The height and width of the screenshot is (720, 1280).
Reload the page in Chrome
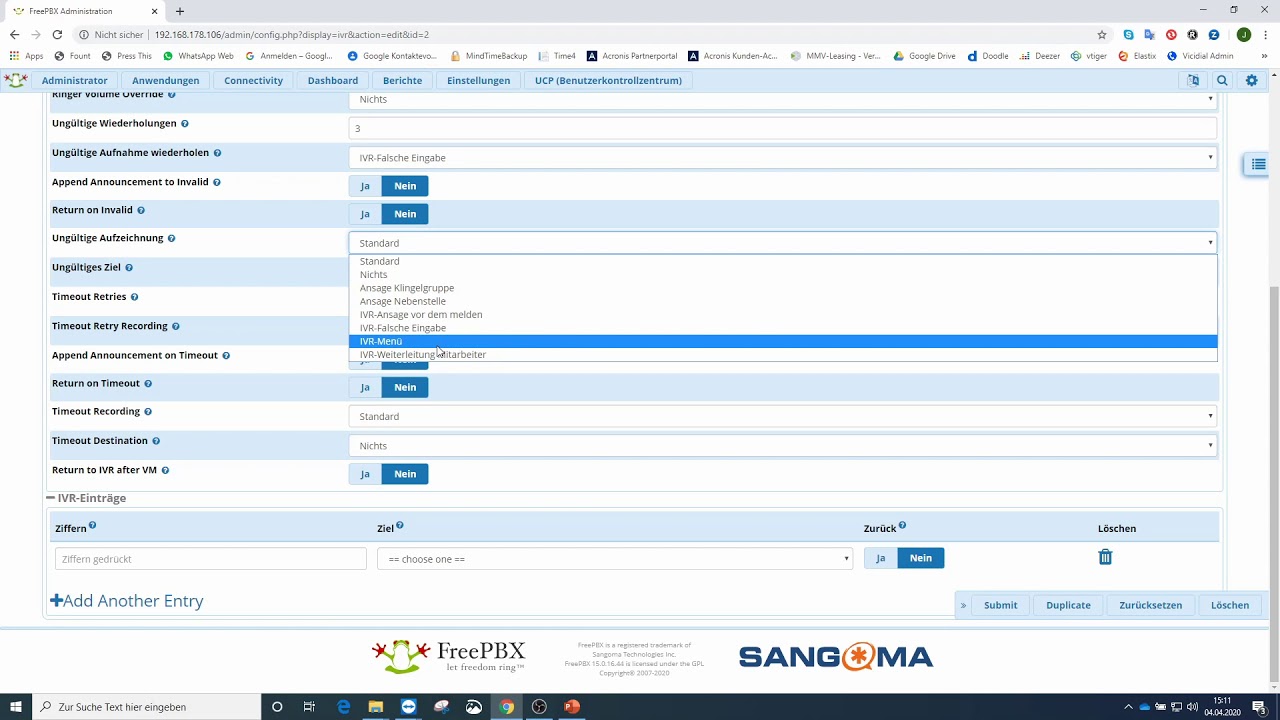[57, 34]
